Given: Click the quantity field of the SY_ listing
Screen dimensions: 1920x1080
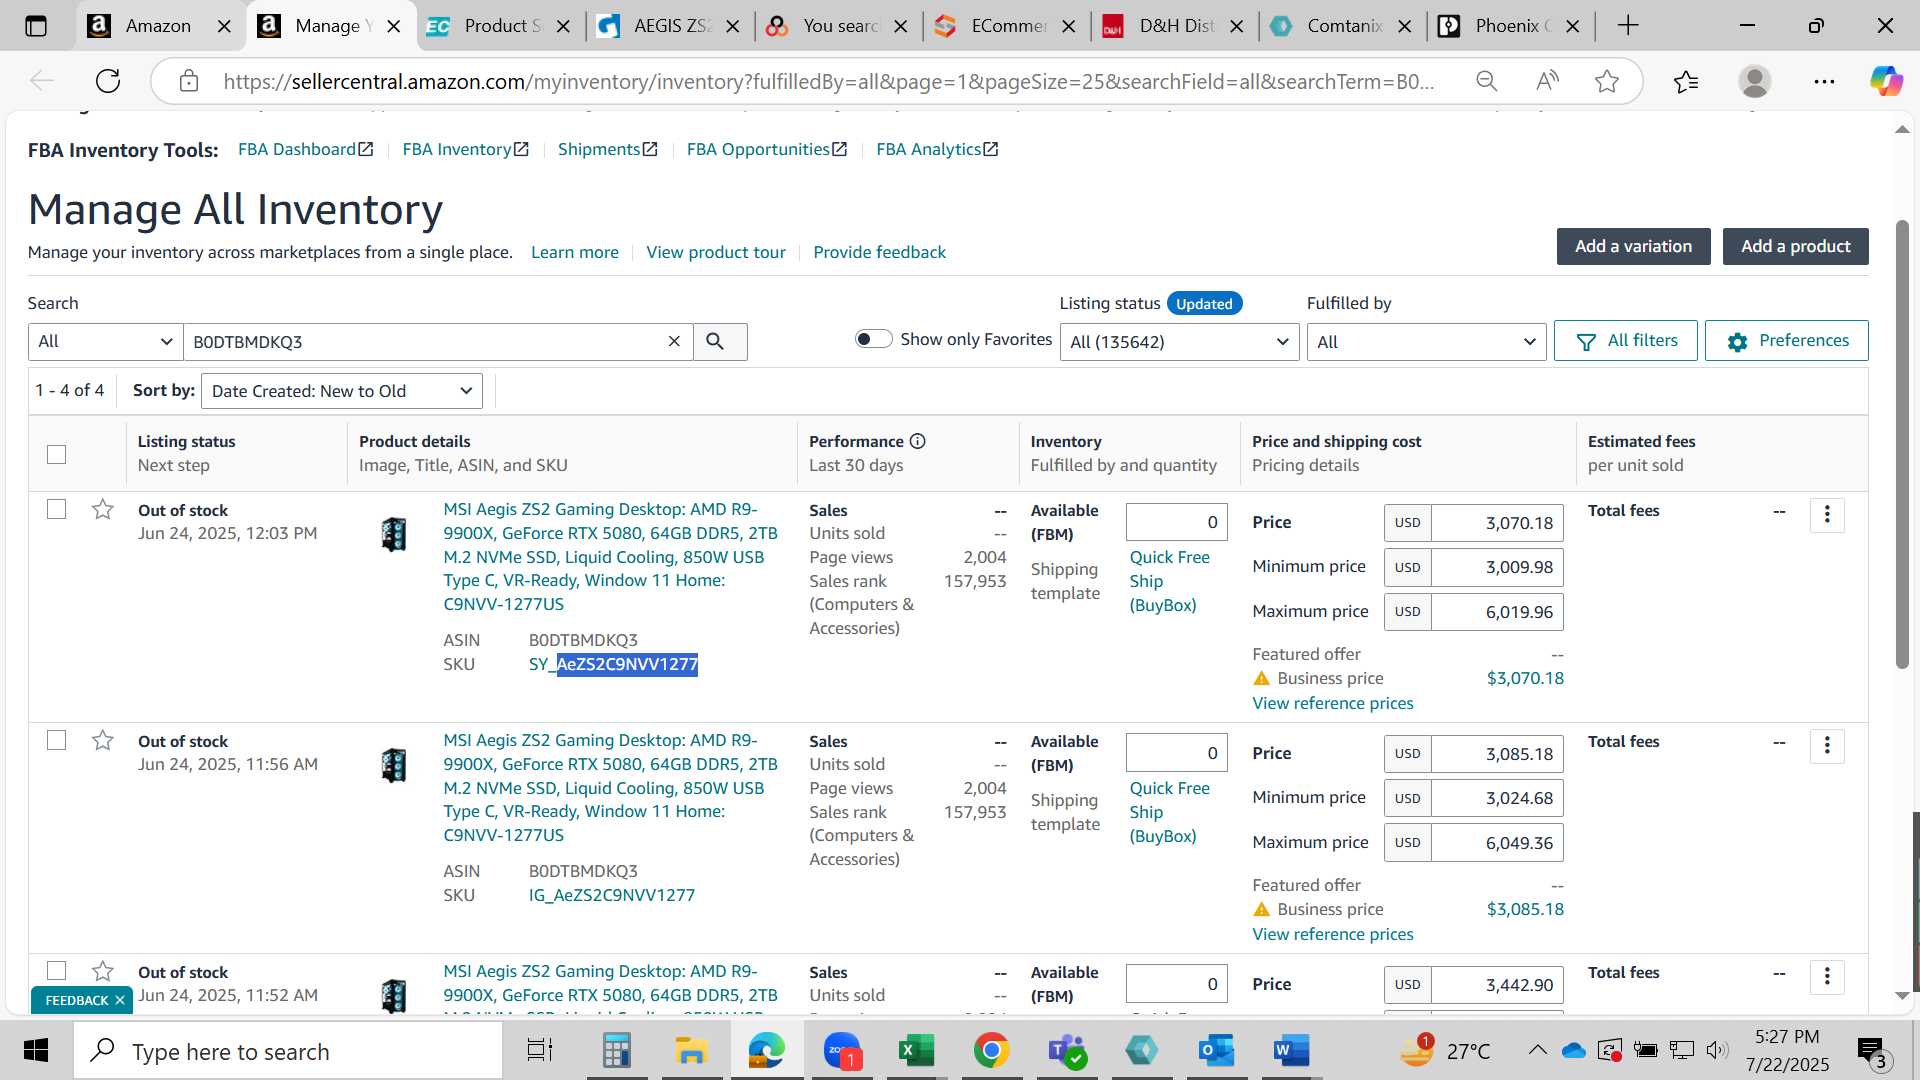Looking at the screenshot, I should click(x=1176, y=522).
